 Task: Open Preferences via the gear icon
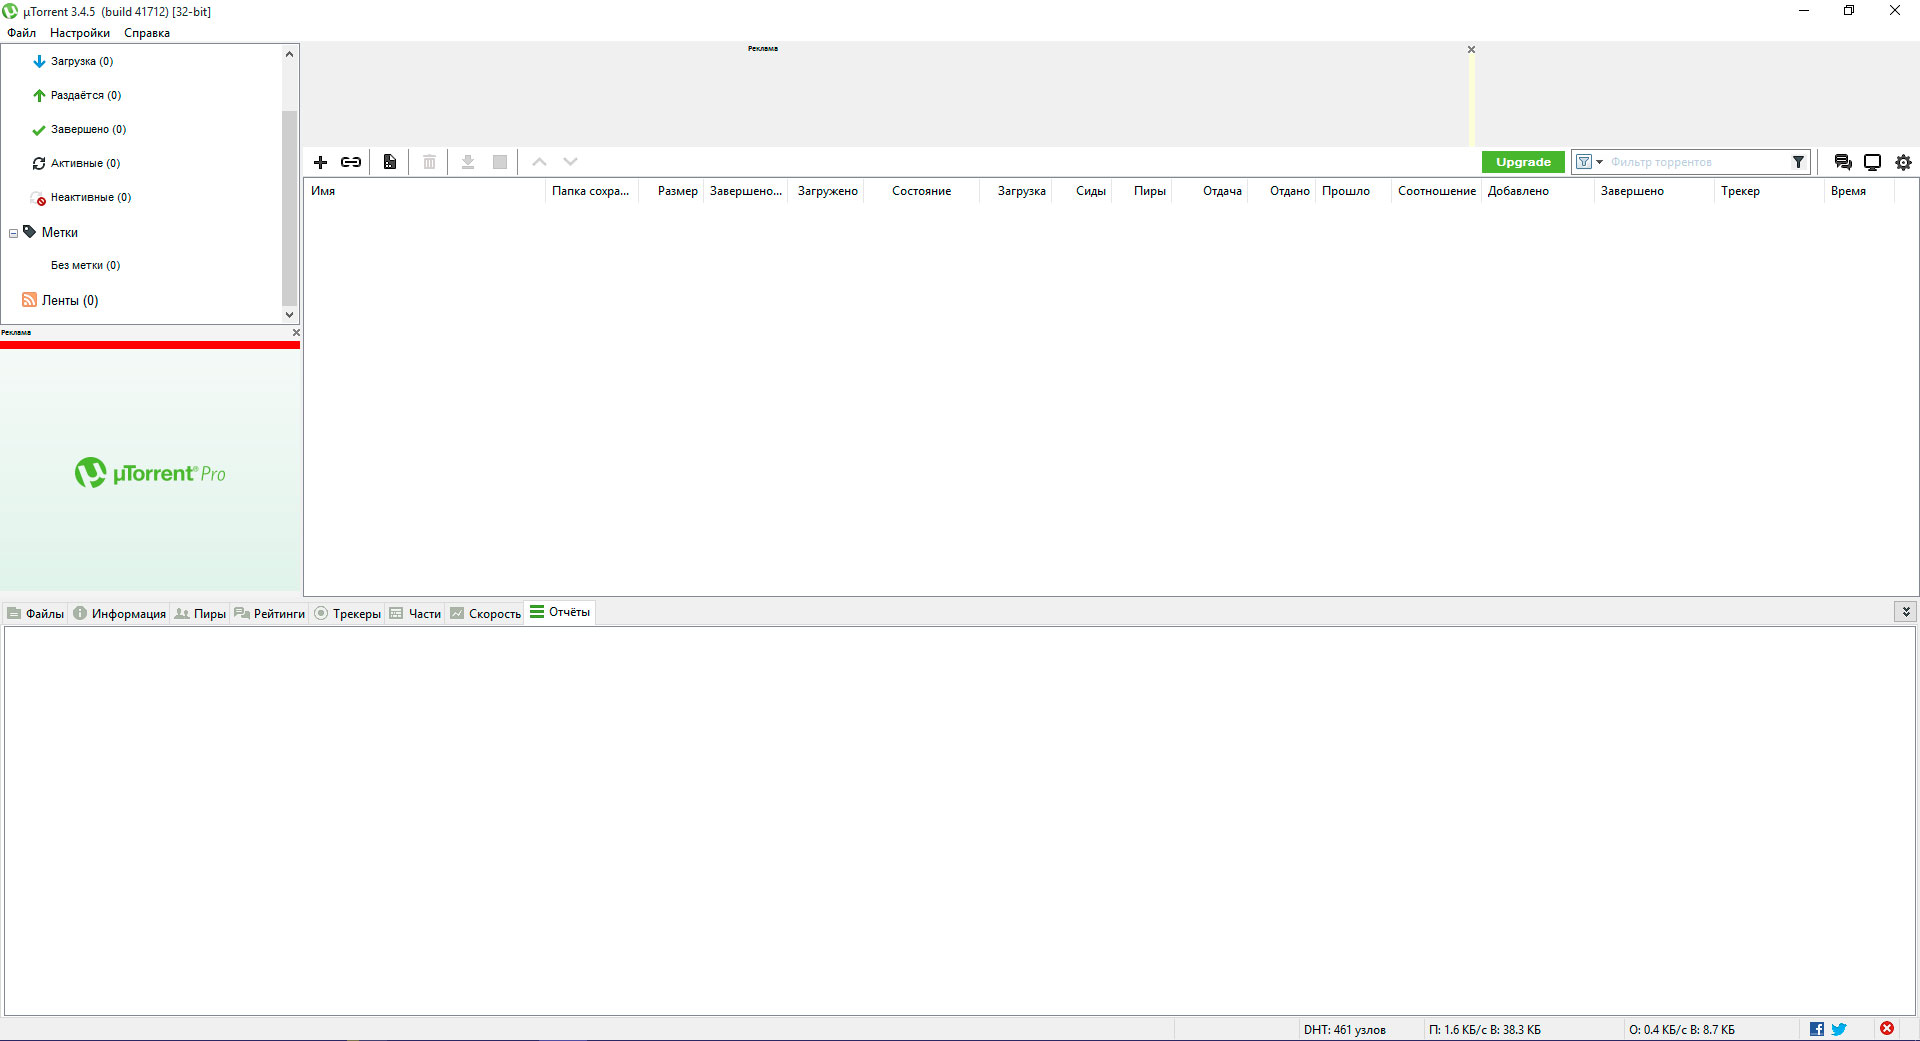1903,162
